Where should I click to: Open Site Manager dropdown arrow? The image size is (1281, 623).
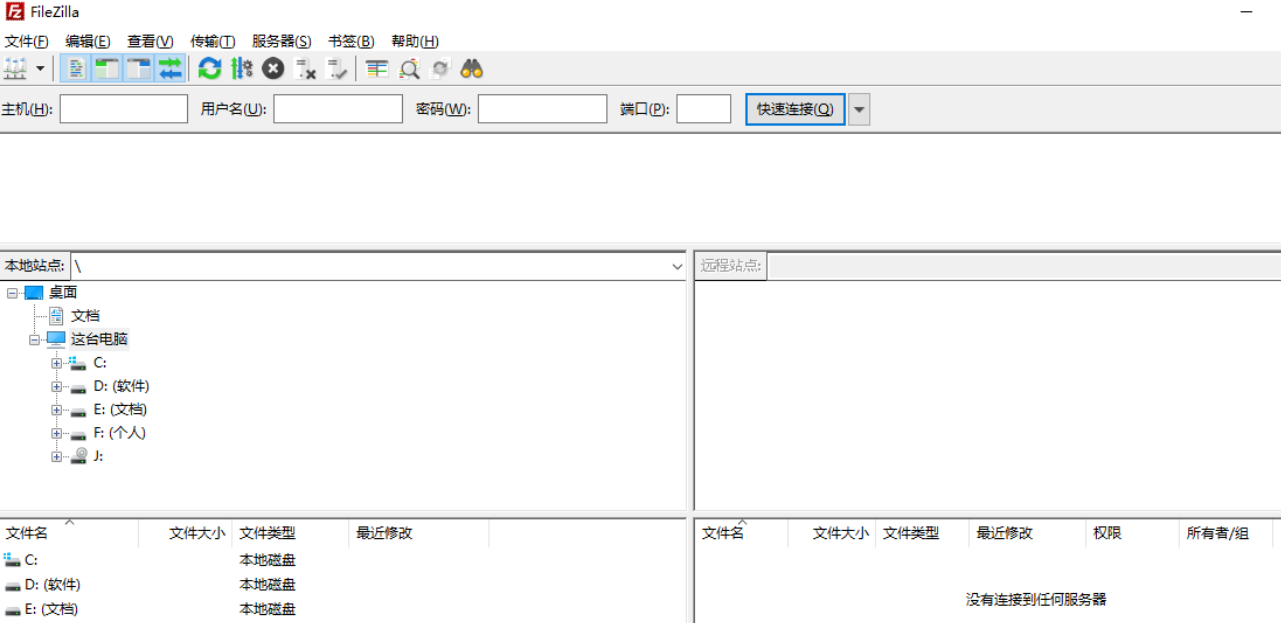40,68
